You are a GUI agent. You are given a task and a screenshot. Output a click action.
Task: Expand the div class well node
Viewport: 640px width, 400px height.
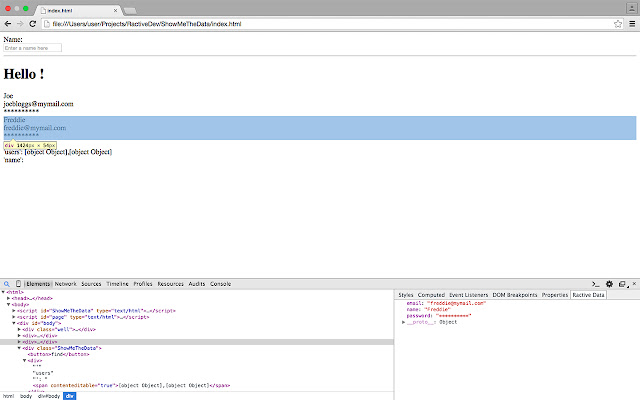[x=19, y=329]
